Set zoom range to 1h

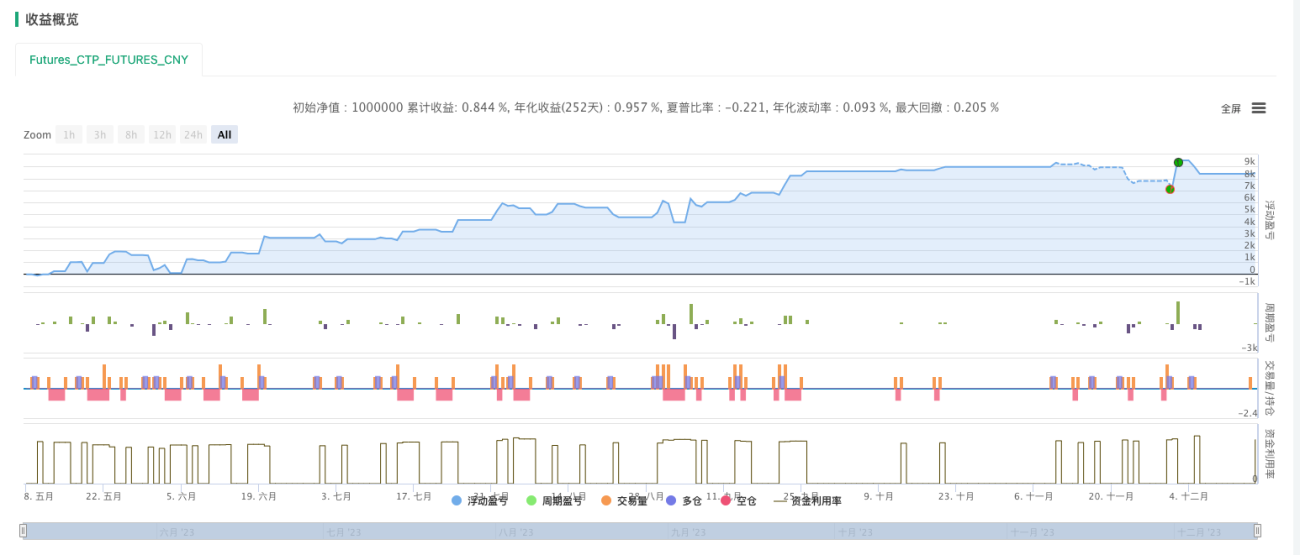click(x=69, y=135)
